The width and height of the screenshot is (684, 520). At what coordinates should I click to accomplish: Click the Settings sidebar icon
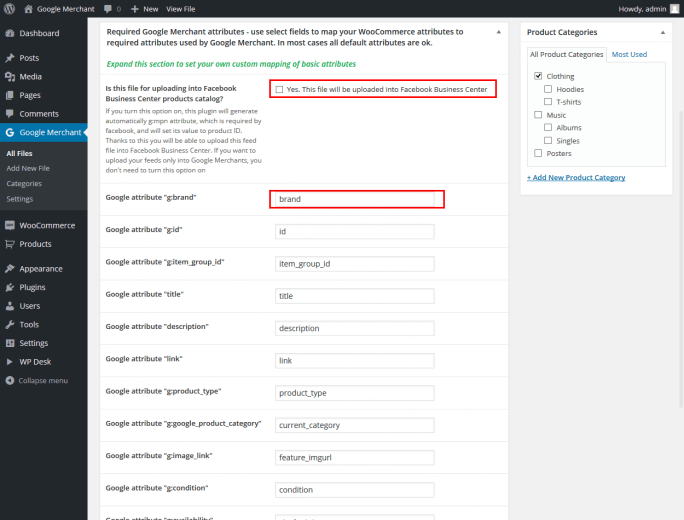[x=10, y=343]
